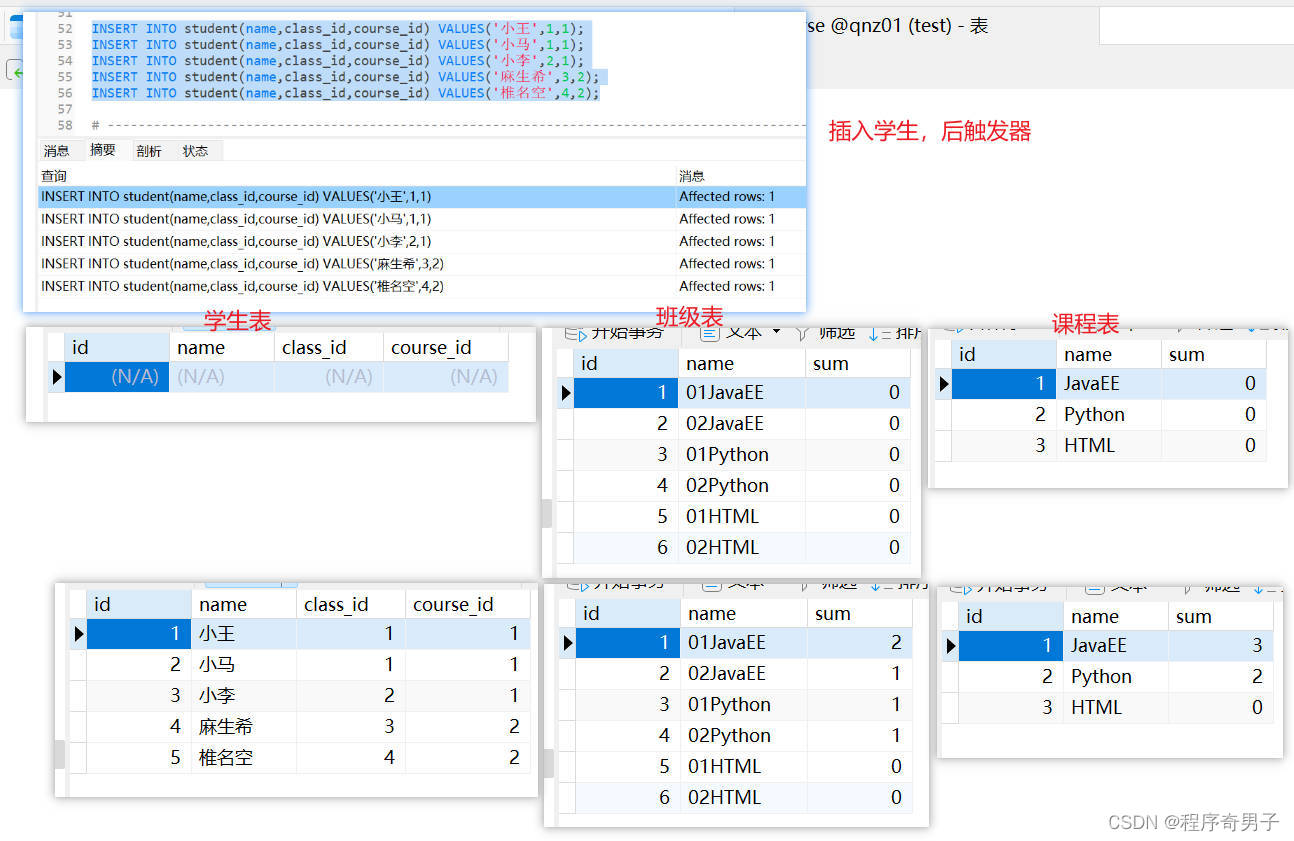Open the 消息 tab in the result pane

[x=57, y=151]
